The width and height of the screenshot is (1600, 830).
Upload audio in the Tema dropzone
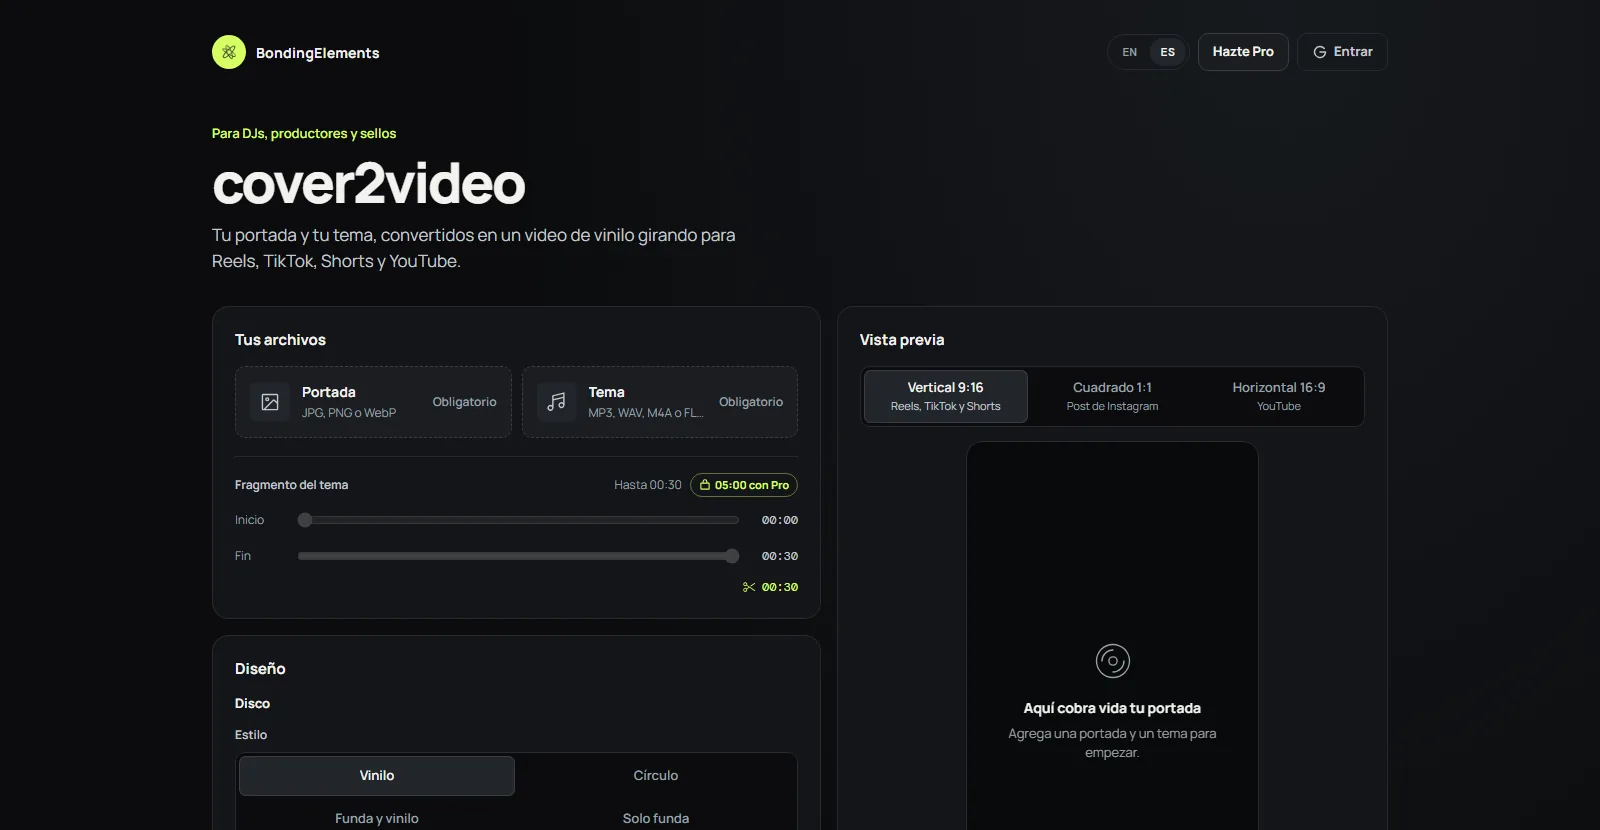click(x=660, y=402)
